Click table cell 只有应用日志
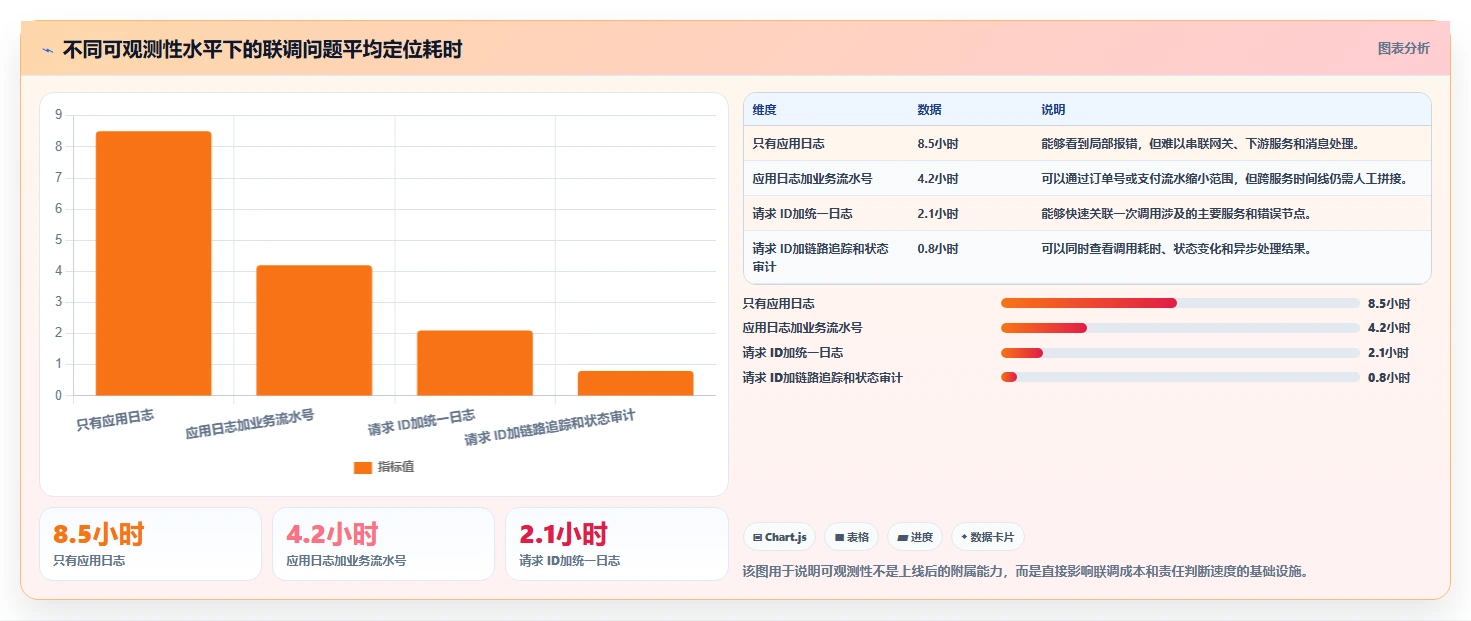Screen dimensions: 1471x621 tap(789, 144)
